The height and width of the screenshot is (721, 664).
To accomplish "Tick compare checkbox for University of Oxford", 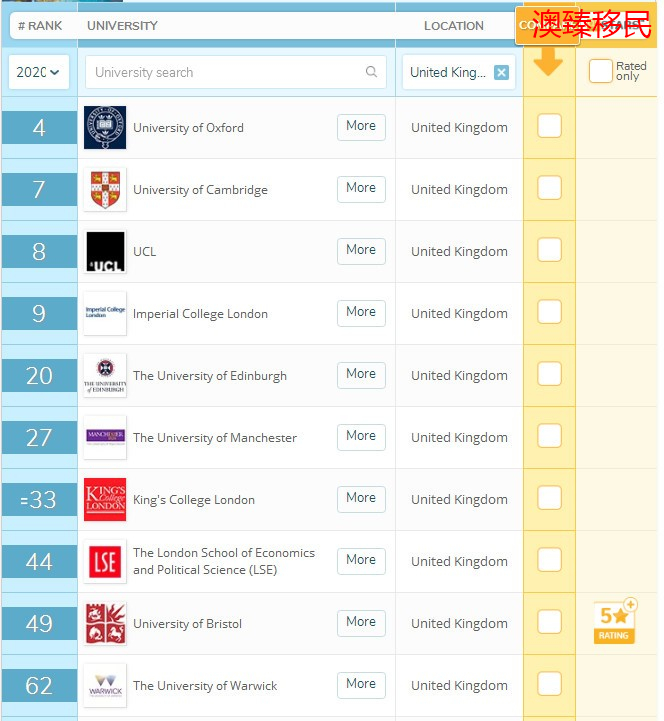I will pyautogui.click(x=549, y=126).
